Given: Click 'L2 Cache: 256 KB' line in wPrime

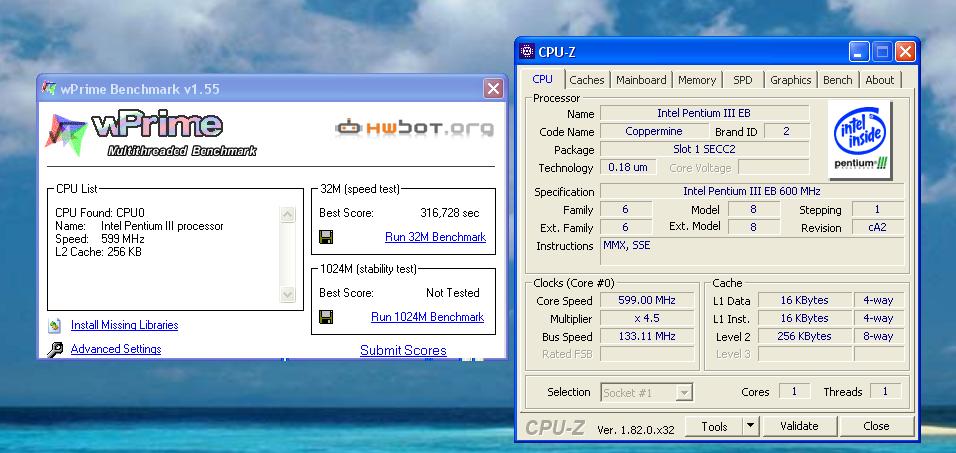Looking at the screenshot, I should point(98,251).
